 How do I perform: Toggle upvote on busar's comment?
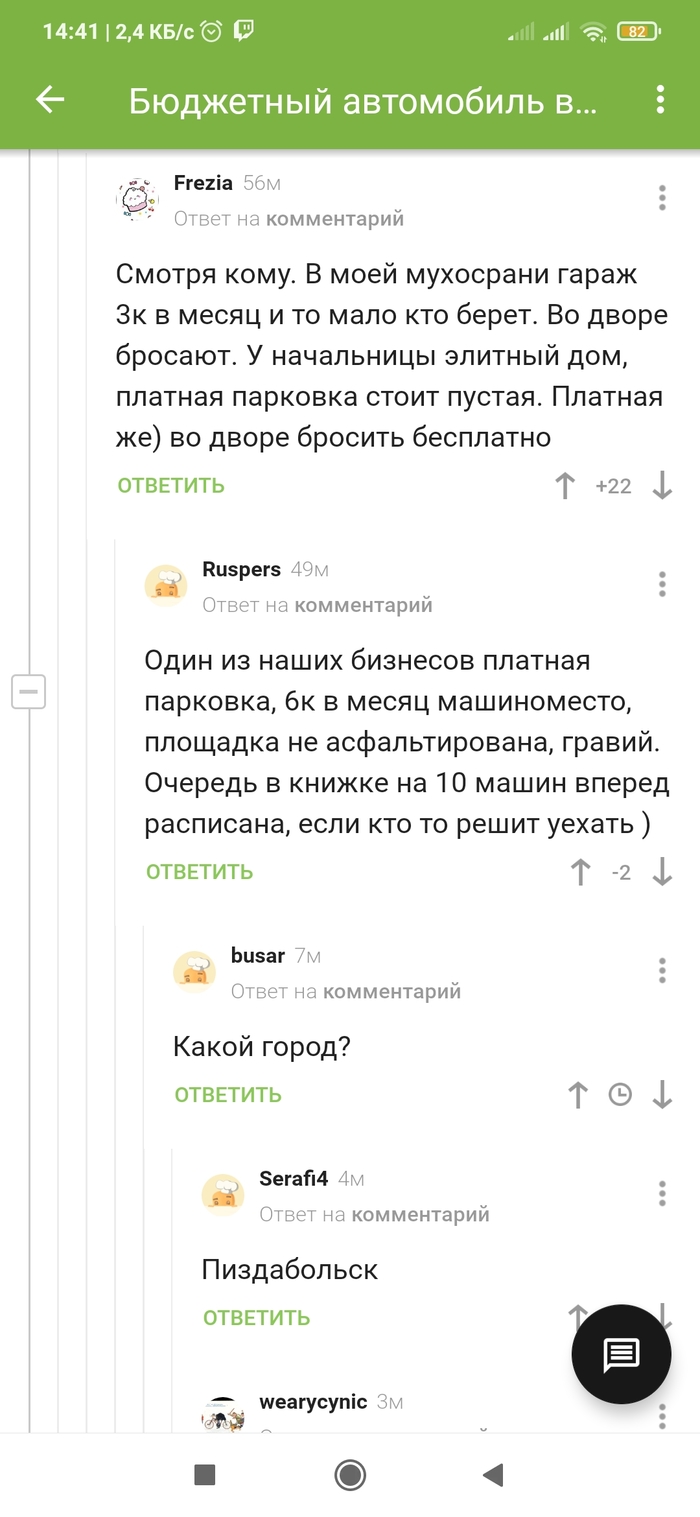click(577, 1095)
